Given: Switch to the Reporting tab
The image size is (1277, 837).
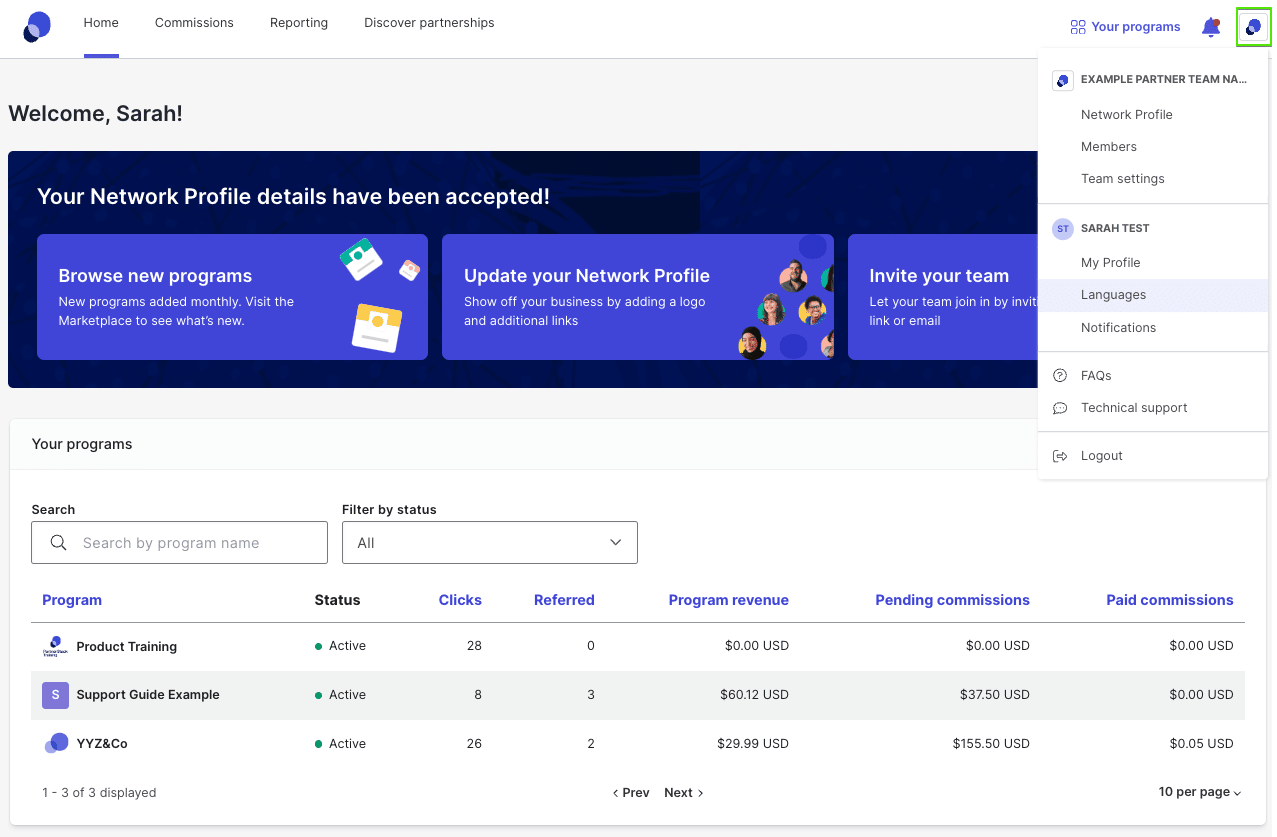Looking at the screenshot, I should click(298, 22).
